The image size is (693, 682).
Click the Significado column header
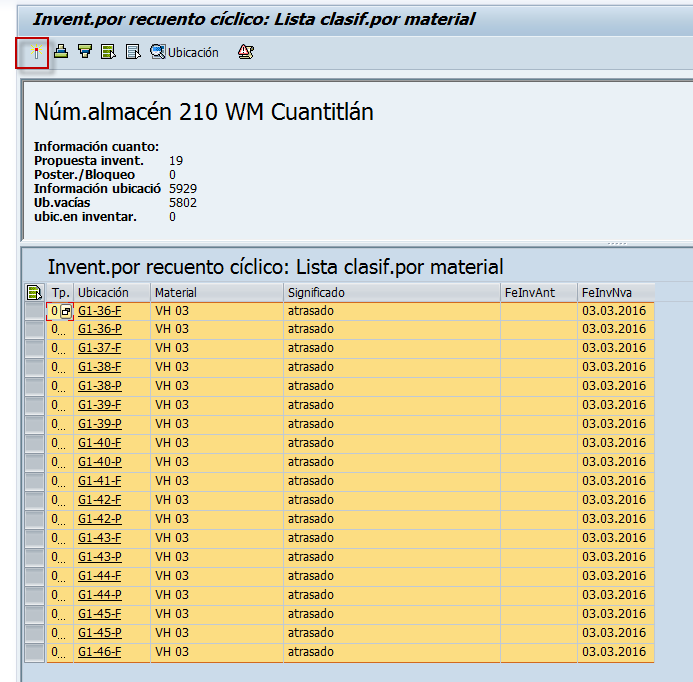(x=391, y=292)
